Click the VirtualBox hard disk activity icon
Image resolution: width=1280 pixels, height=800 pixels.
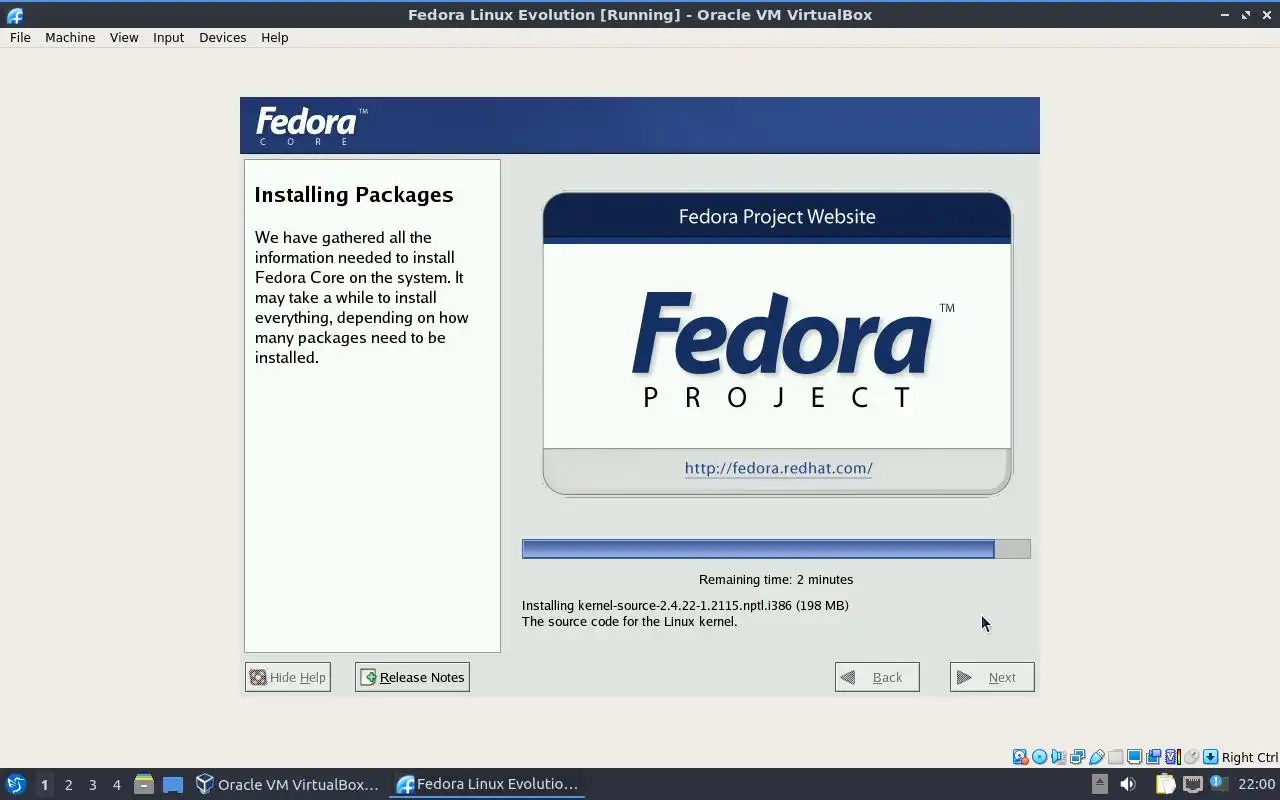1020,757
